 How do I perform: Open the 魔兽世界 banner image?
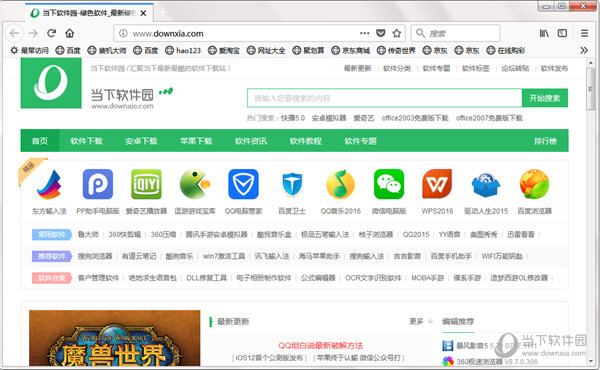pyautogui.click(x=114, y=338)
